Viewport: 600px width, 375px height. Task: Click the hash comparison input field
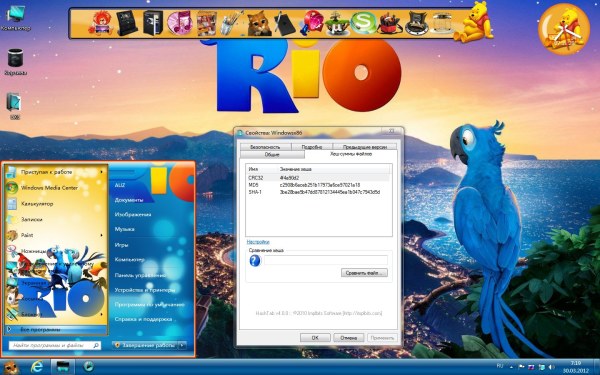click(326, 260)
